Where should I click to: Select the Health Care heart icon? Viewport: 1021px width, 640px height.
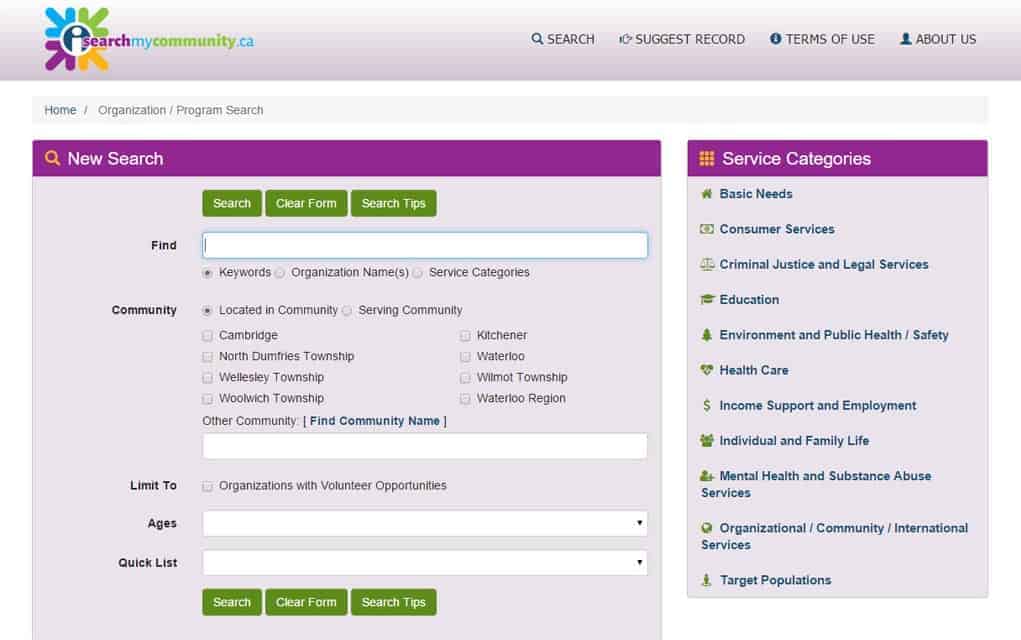(705, 370)
